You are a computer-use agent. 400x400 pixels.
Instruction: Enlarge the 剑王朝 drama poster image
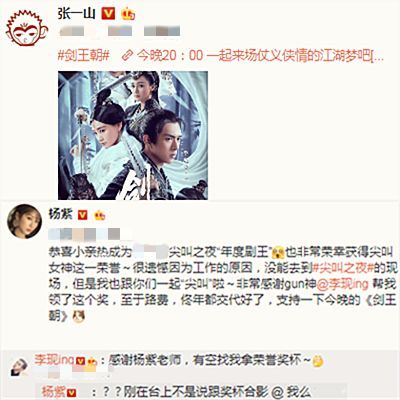tap(133, 135)
